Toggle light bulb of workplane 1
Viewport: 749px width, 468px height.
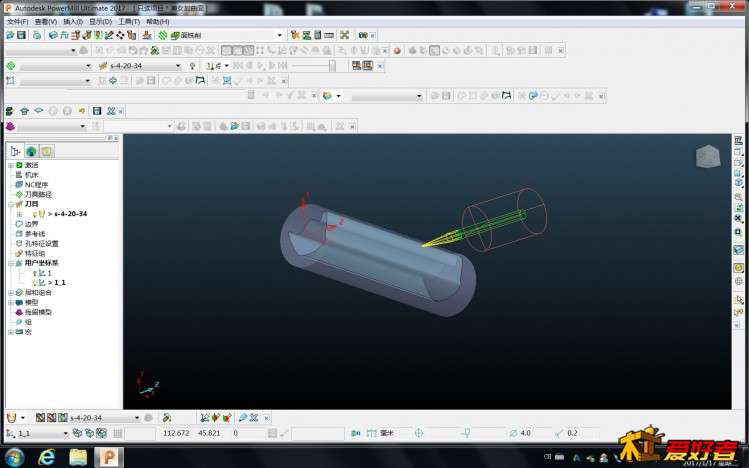point(35,273)
